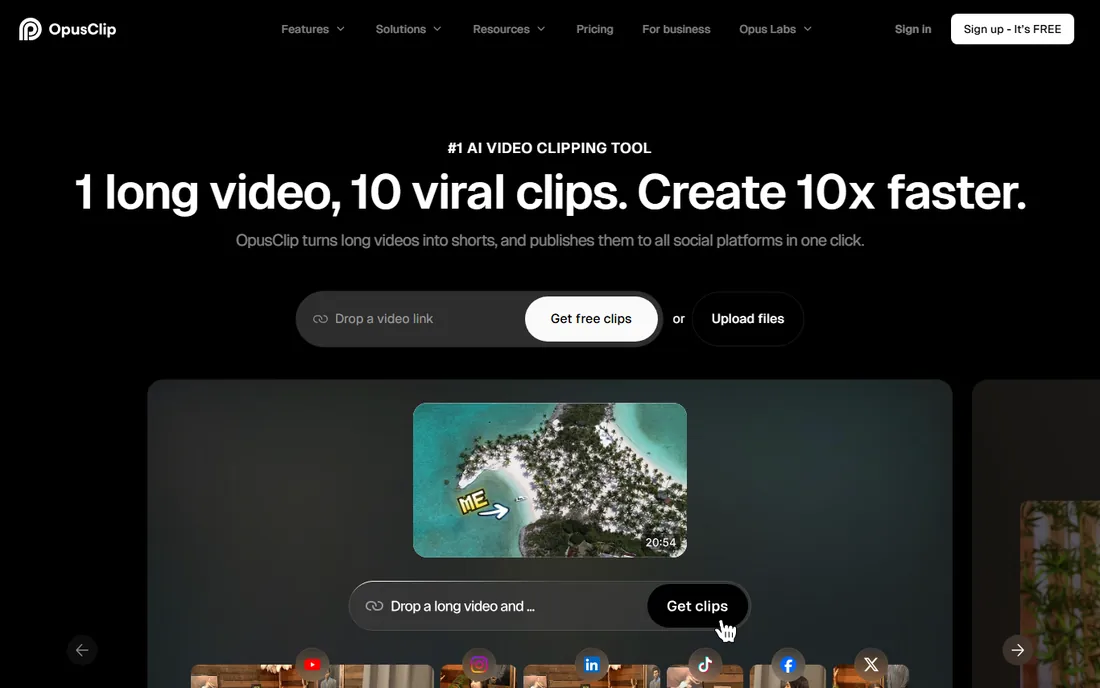Click the Sign in link
Screen dimensions: 1100x688
pyautogui.click(x=913, y=29)
